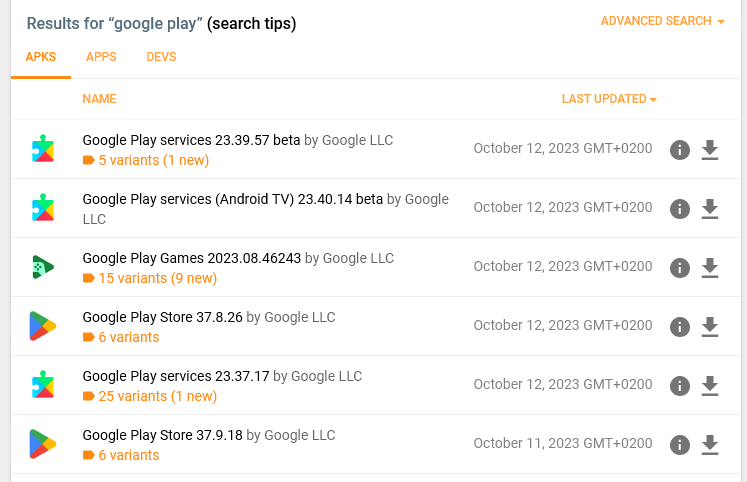Sort results by Last Updated column
Image resolution: width=747 pixels, height=482 pixels.
(609, 99)
